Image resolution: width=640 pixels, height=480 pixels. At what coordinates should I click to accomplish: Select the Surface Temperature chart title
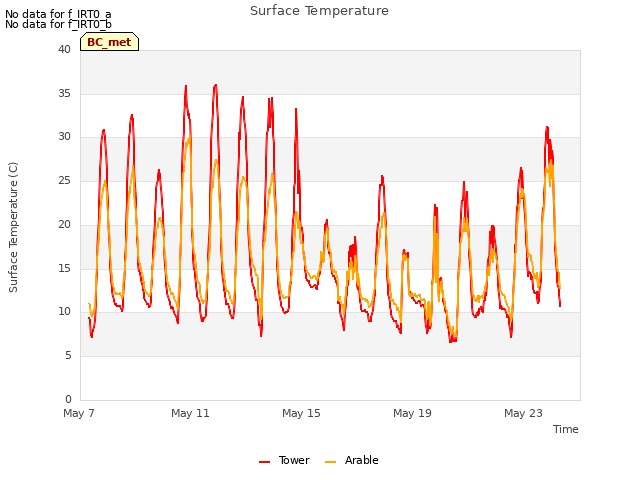pos(319,11)
